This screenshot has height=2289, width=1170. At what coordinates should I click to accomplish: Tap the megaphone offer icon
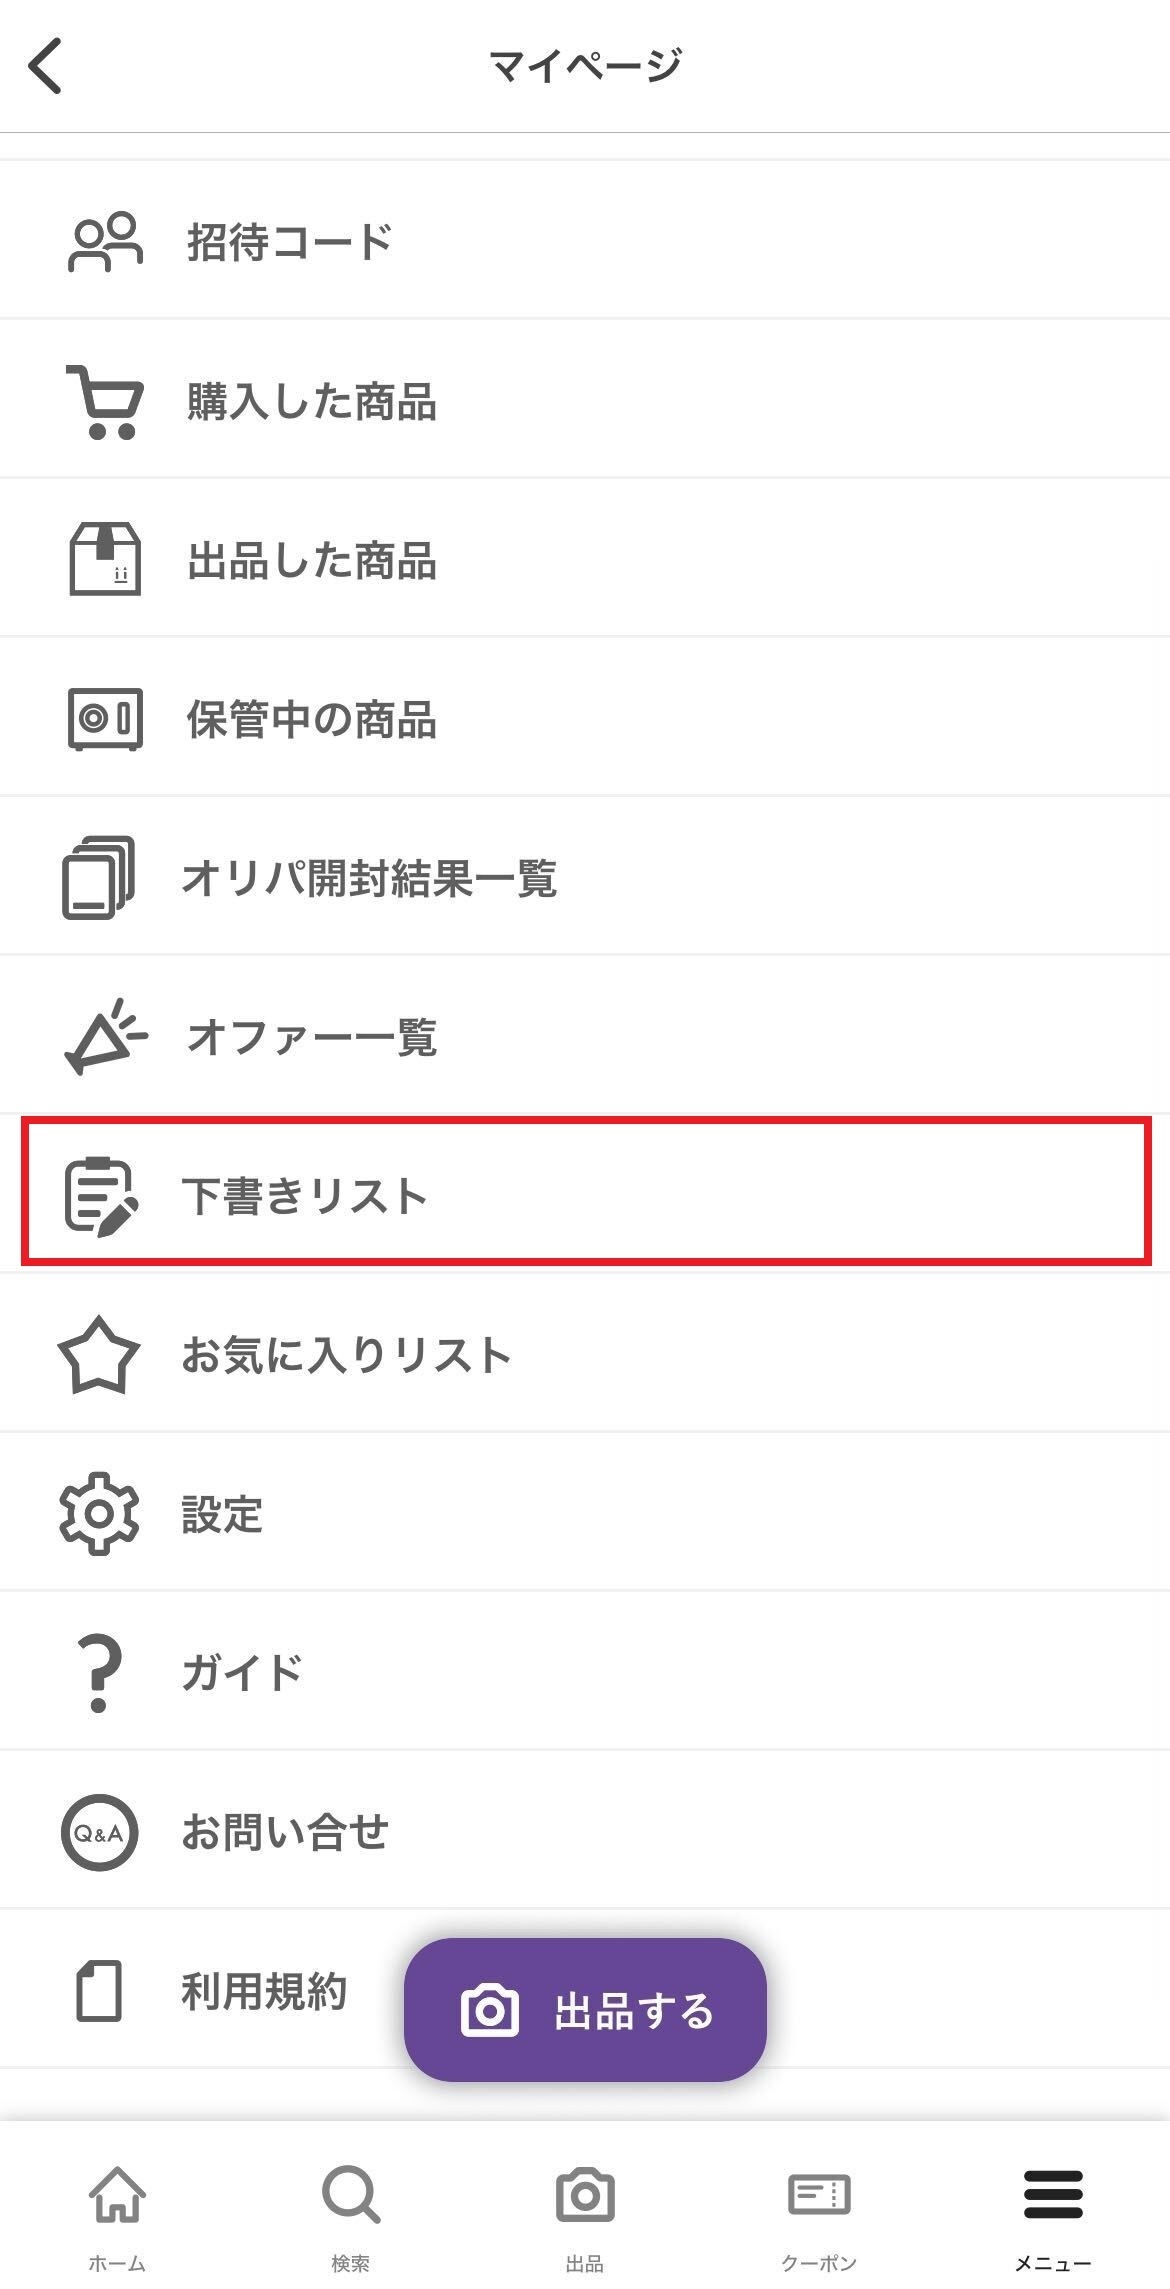pyautogui.click(x=104, y=1036)
